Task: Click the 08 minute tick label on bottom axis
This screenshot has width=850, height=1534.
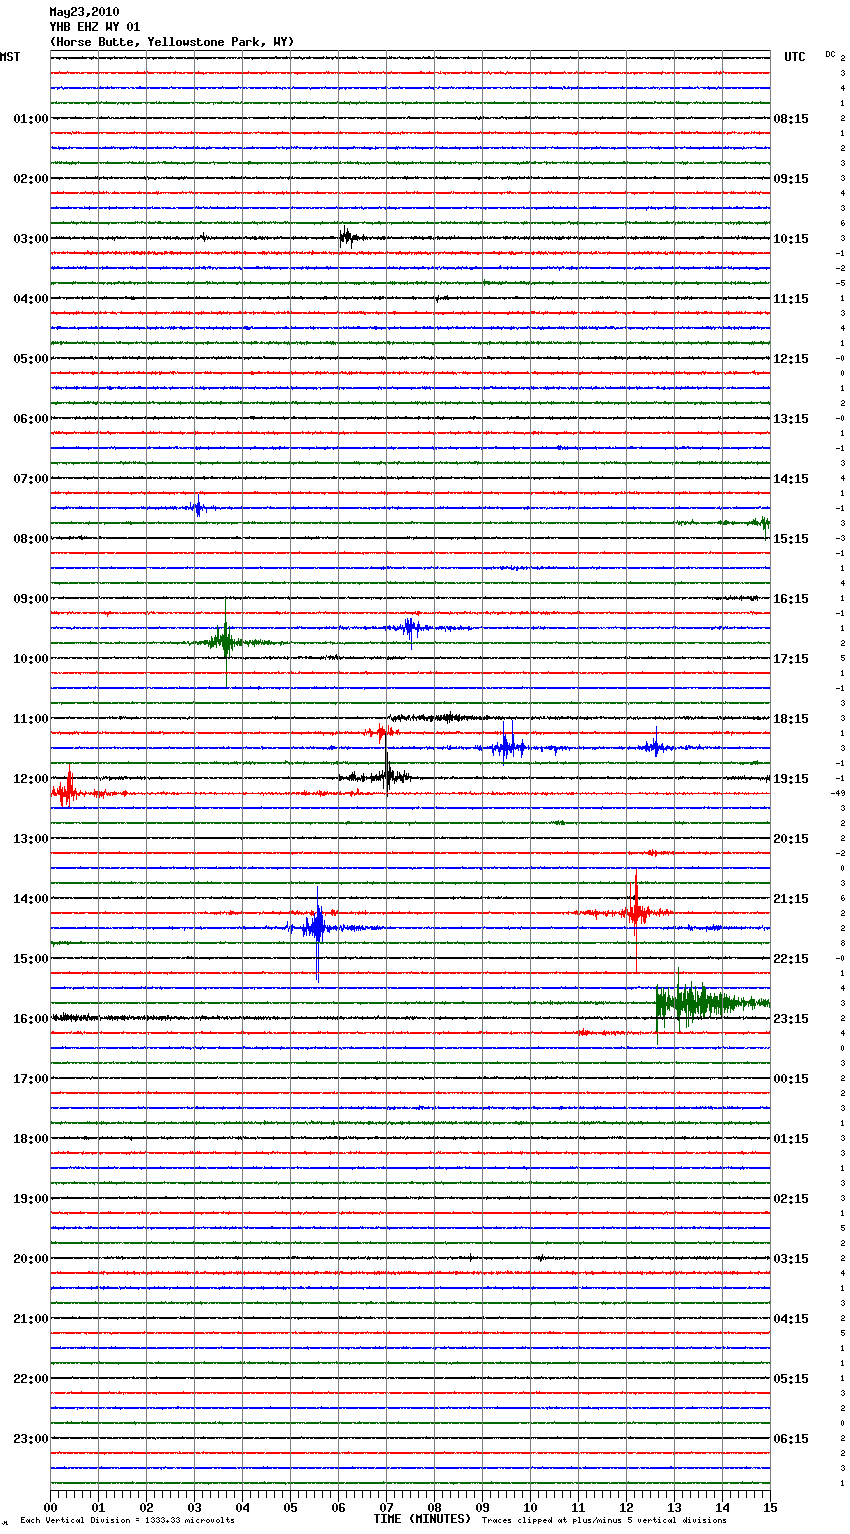Action: 434,1507
